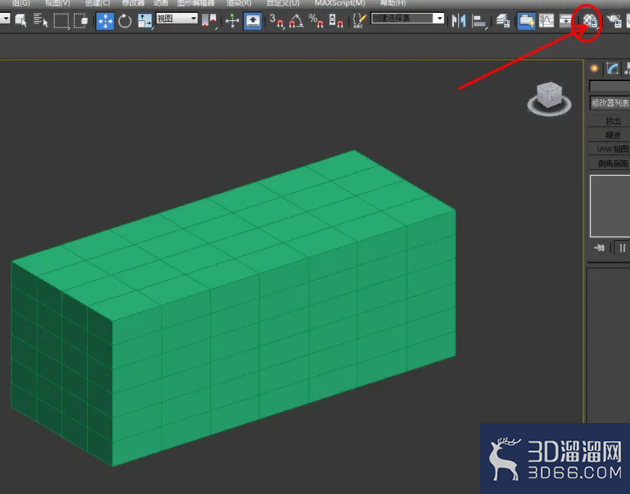630x494 pixels.
Task: Activate the Select and Rotate tool
Action: [125, 21]
